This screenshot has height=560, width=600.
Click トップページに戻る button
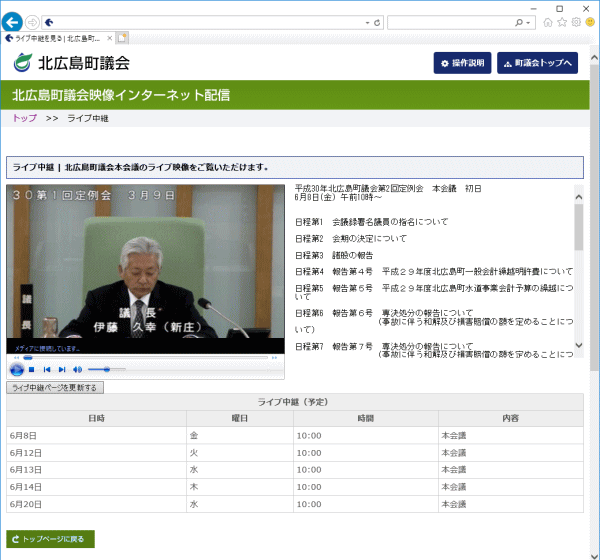tap(51, 539)
